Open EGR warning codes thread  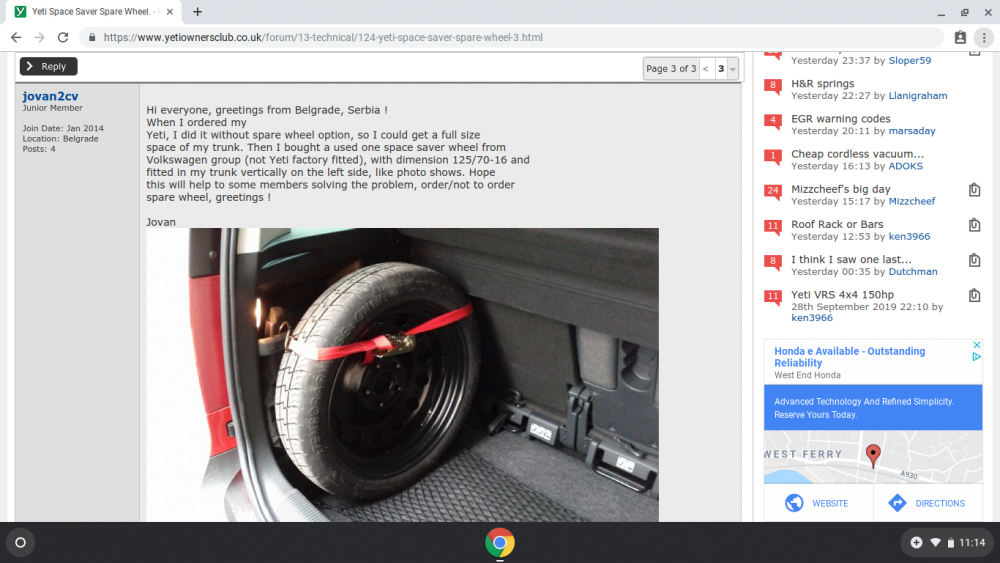[x=841, y=119]
